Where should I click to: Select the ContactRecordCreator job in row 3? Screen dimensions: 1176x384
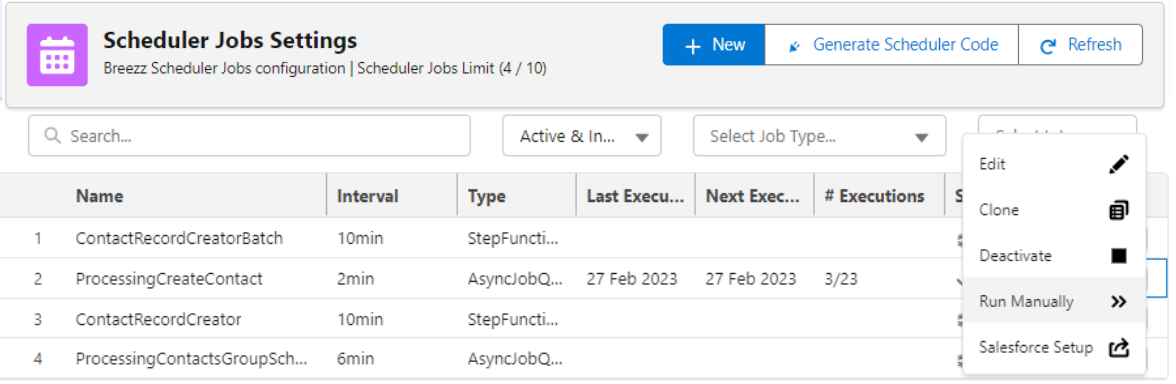pyautogui.click(x=158, y=320)
